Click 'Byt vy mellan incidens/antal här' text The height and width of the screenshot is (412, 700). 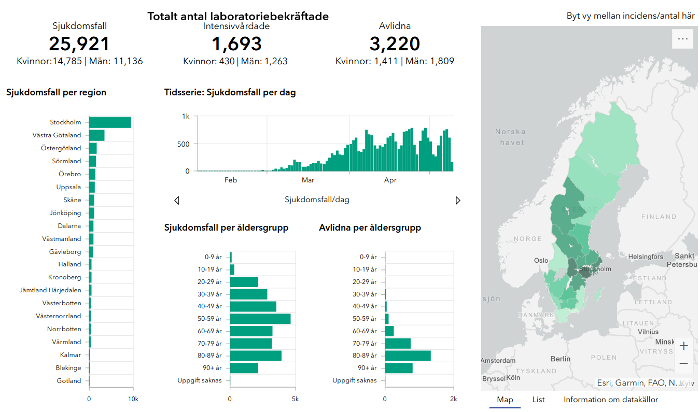[x=630, y=16]
